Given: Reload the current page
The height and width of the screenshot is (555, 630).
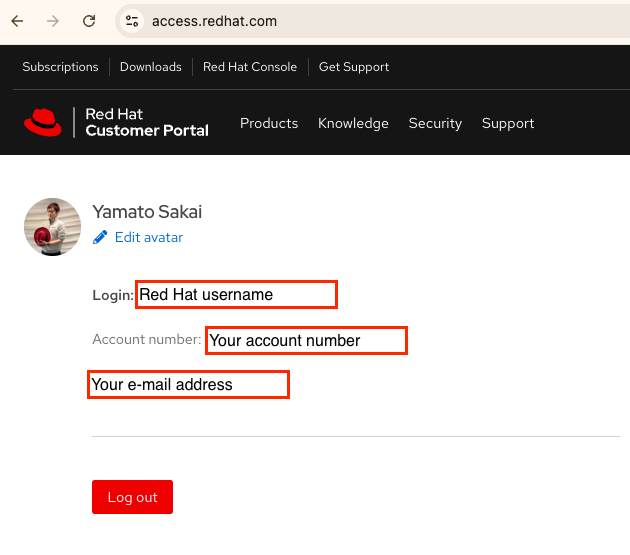Looking at the screenshot, I should 89,21.
